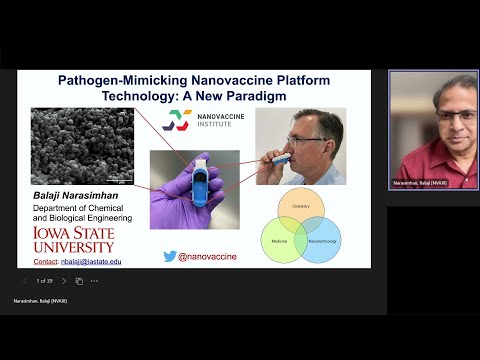Select the presenter's video thumbnail
480x360 pixels.
[x=434, y=130]
